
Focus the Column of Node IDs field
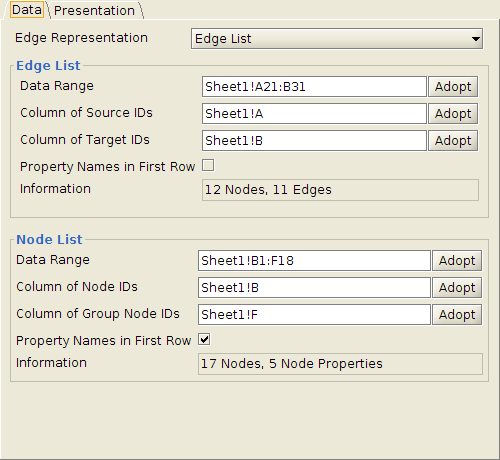pyautogui.click(x=314, y=288)
